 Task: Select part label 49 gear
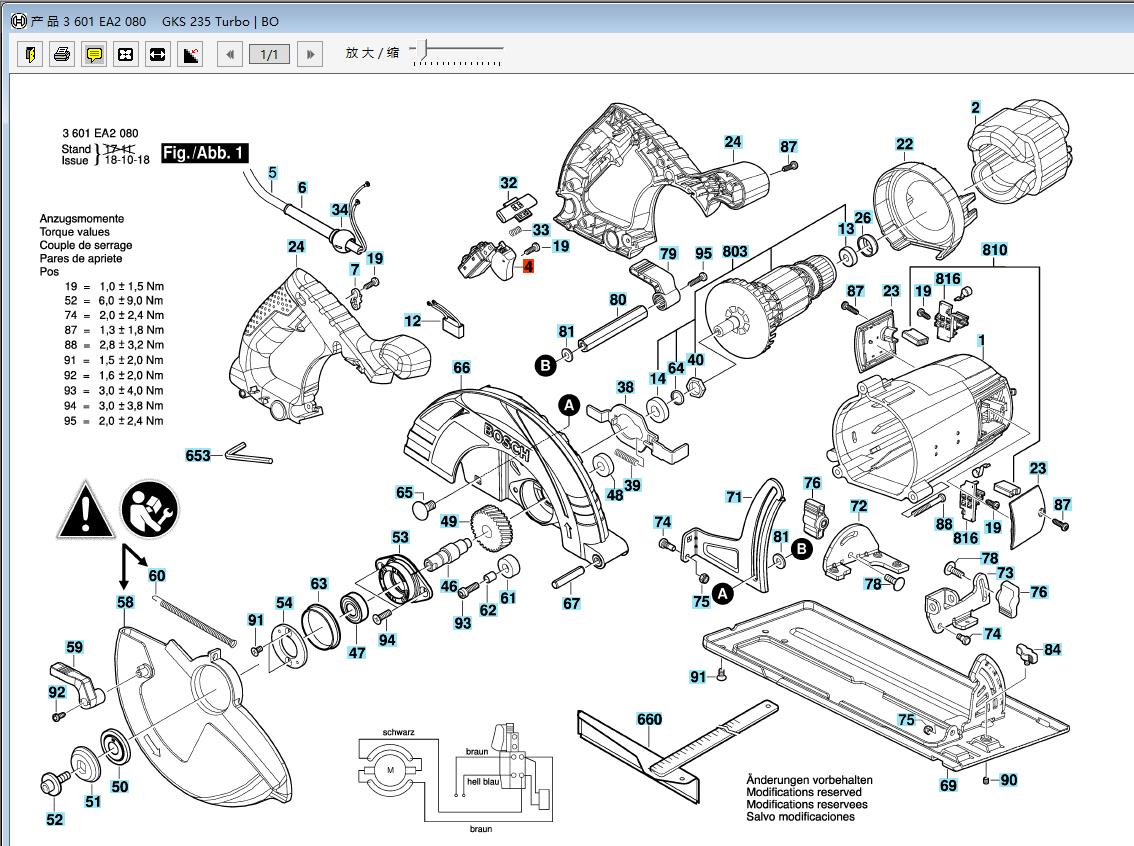(449, 521)
